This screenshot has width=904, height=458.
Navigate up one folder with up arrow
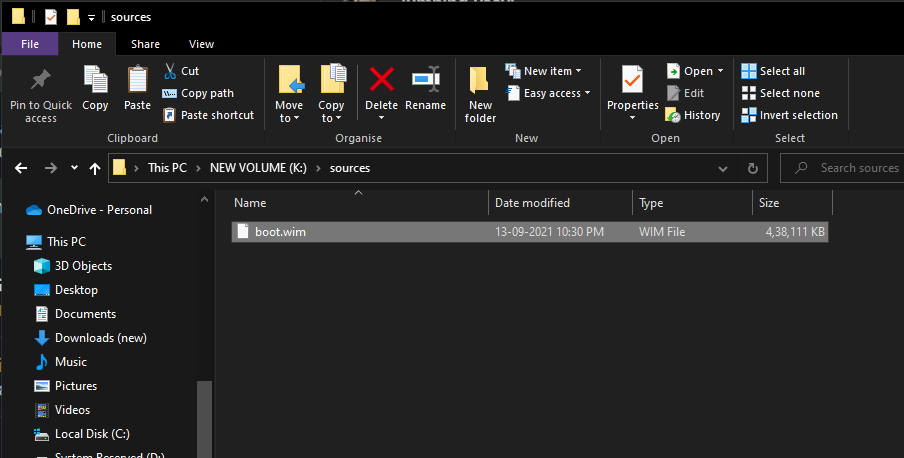(94, 168)
